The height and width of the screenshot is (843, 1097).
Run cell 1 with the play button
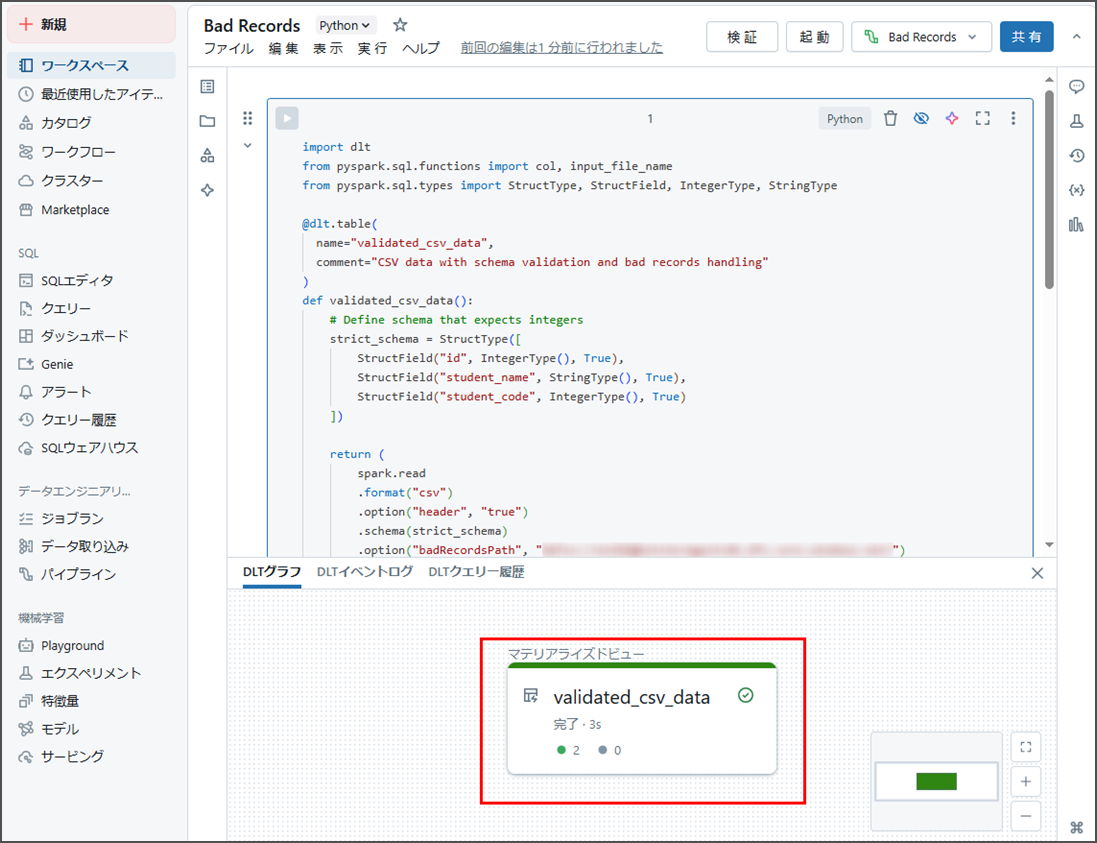point(287,118)
